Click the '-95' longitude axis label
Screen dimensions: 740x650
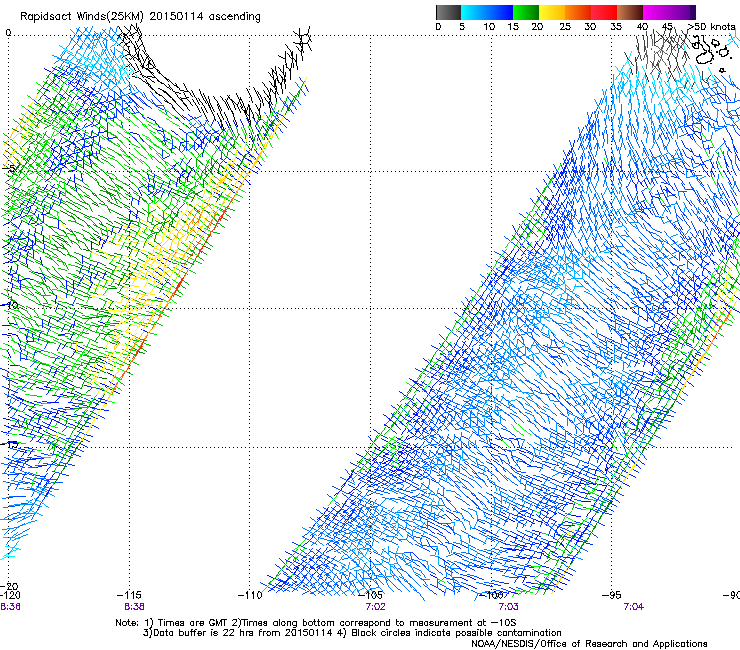(612, 595)
